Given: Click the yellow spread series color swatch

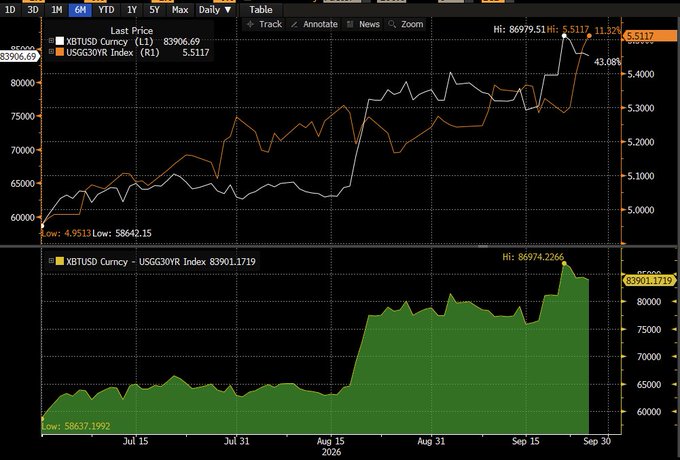Looking at the screenshot, I should pos(59,261).
